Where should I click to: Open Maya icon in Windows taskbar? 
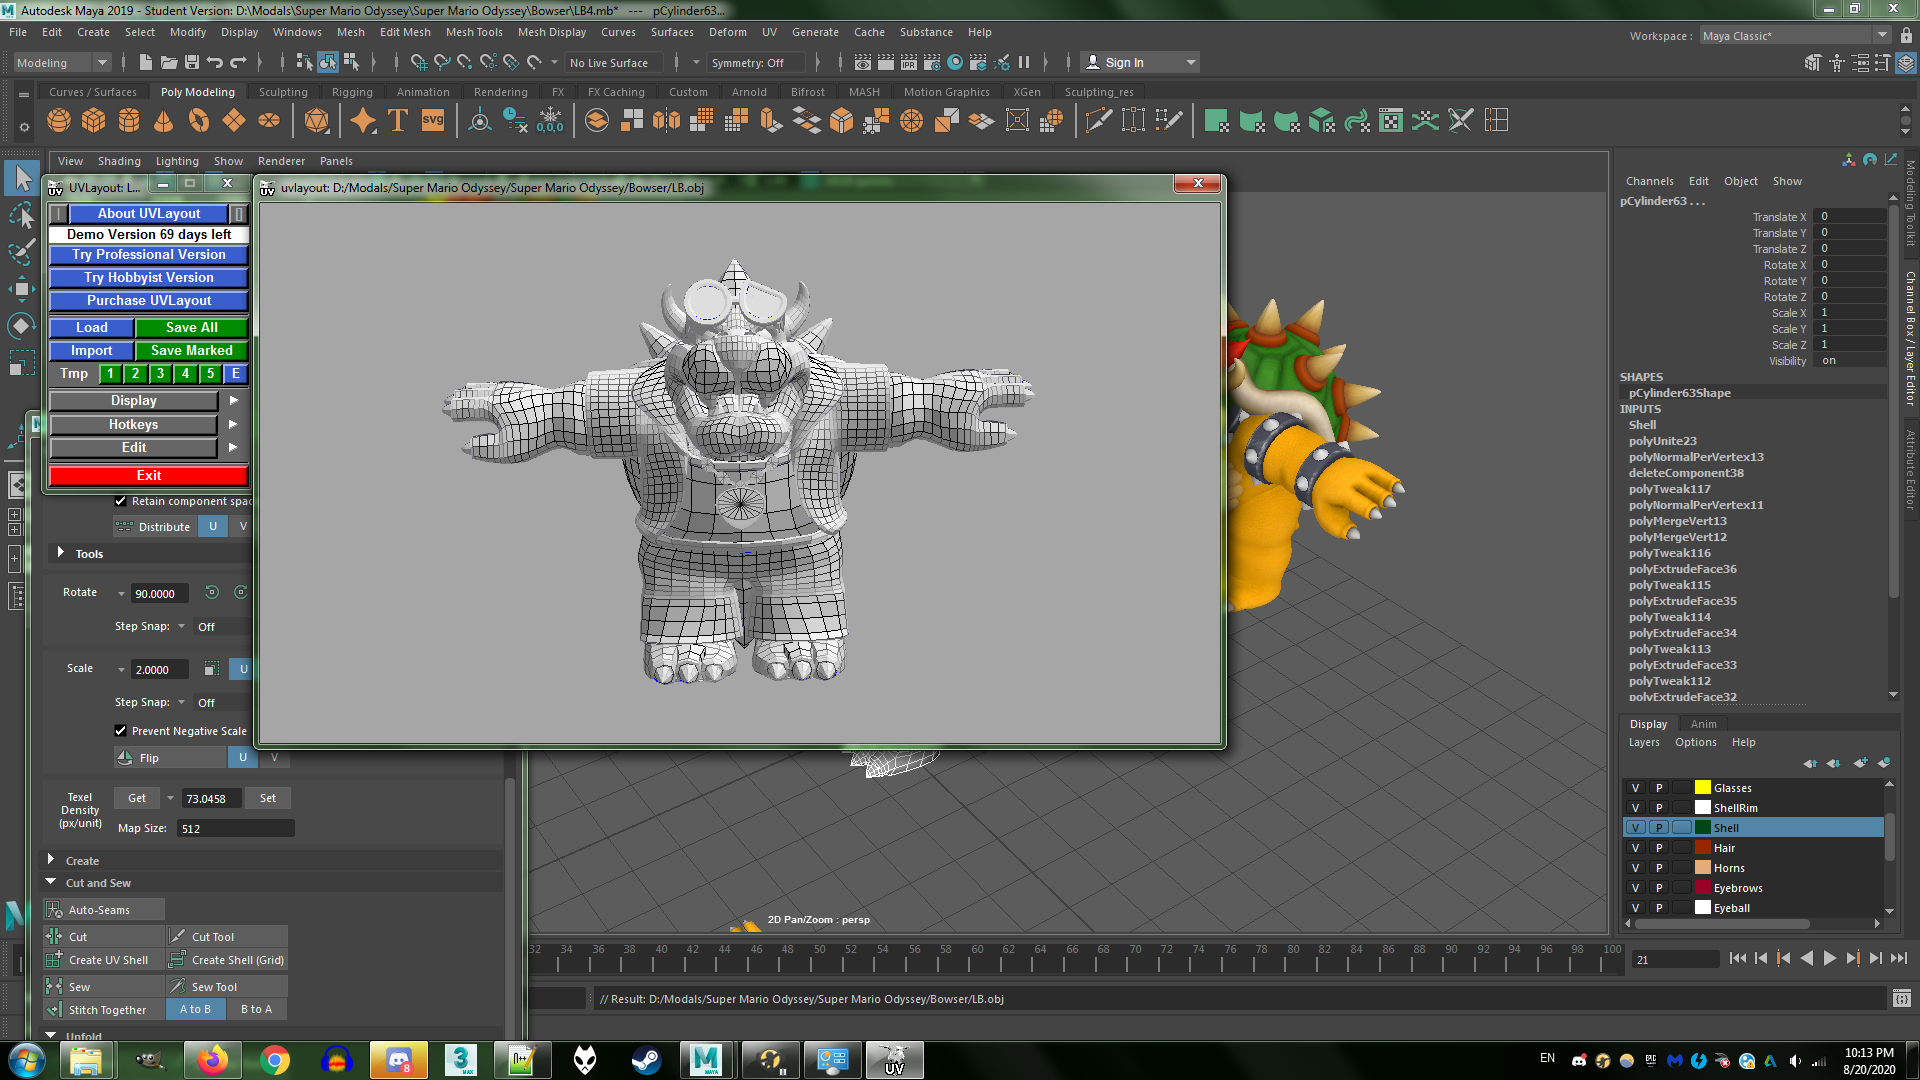pyautogui.click(x=707, y=1060)
